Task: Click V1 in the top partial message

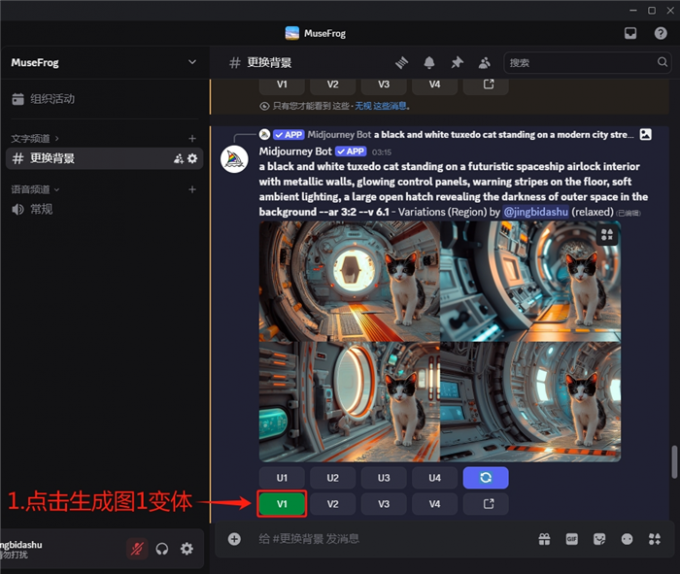Action: (282, 85)
